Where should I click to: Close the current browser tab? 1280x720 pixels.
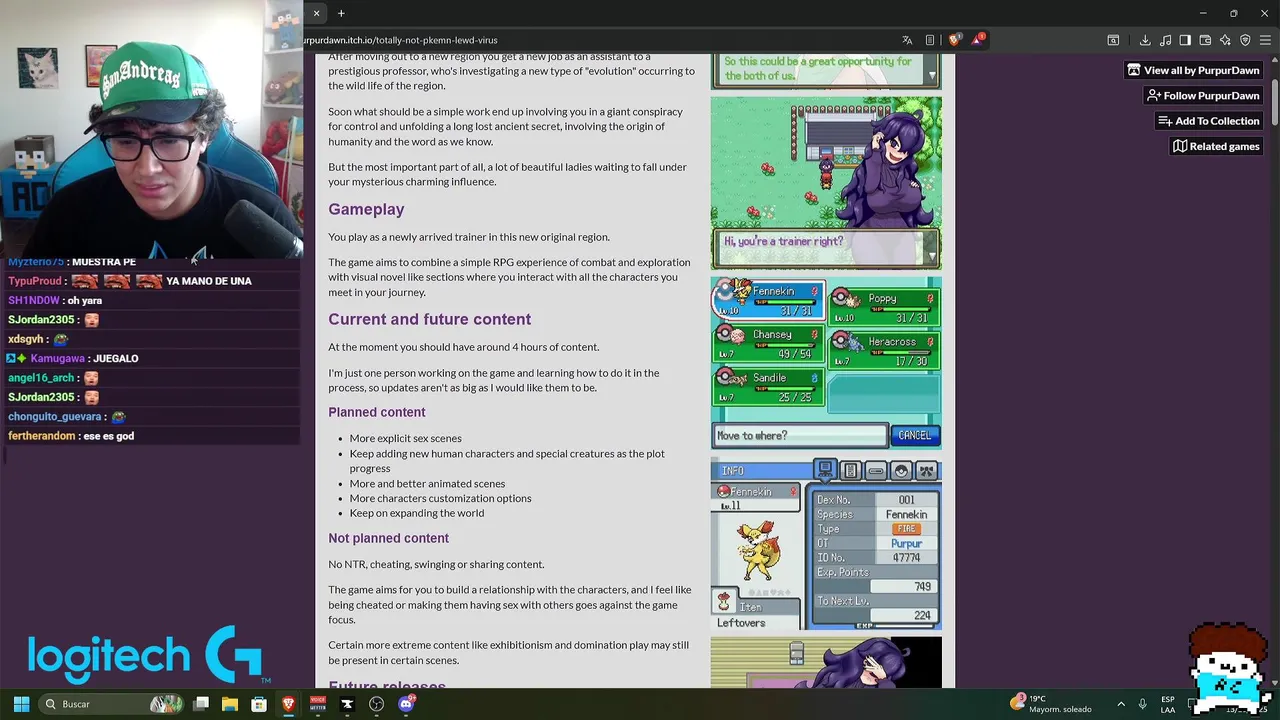pos(316,13)
